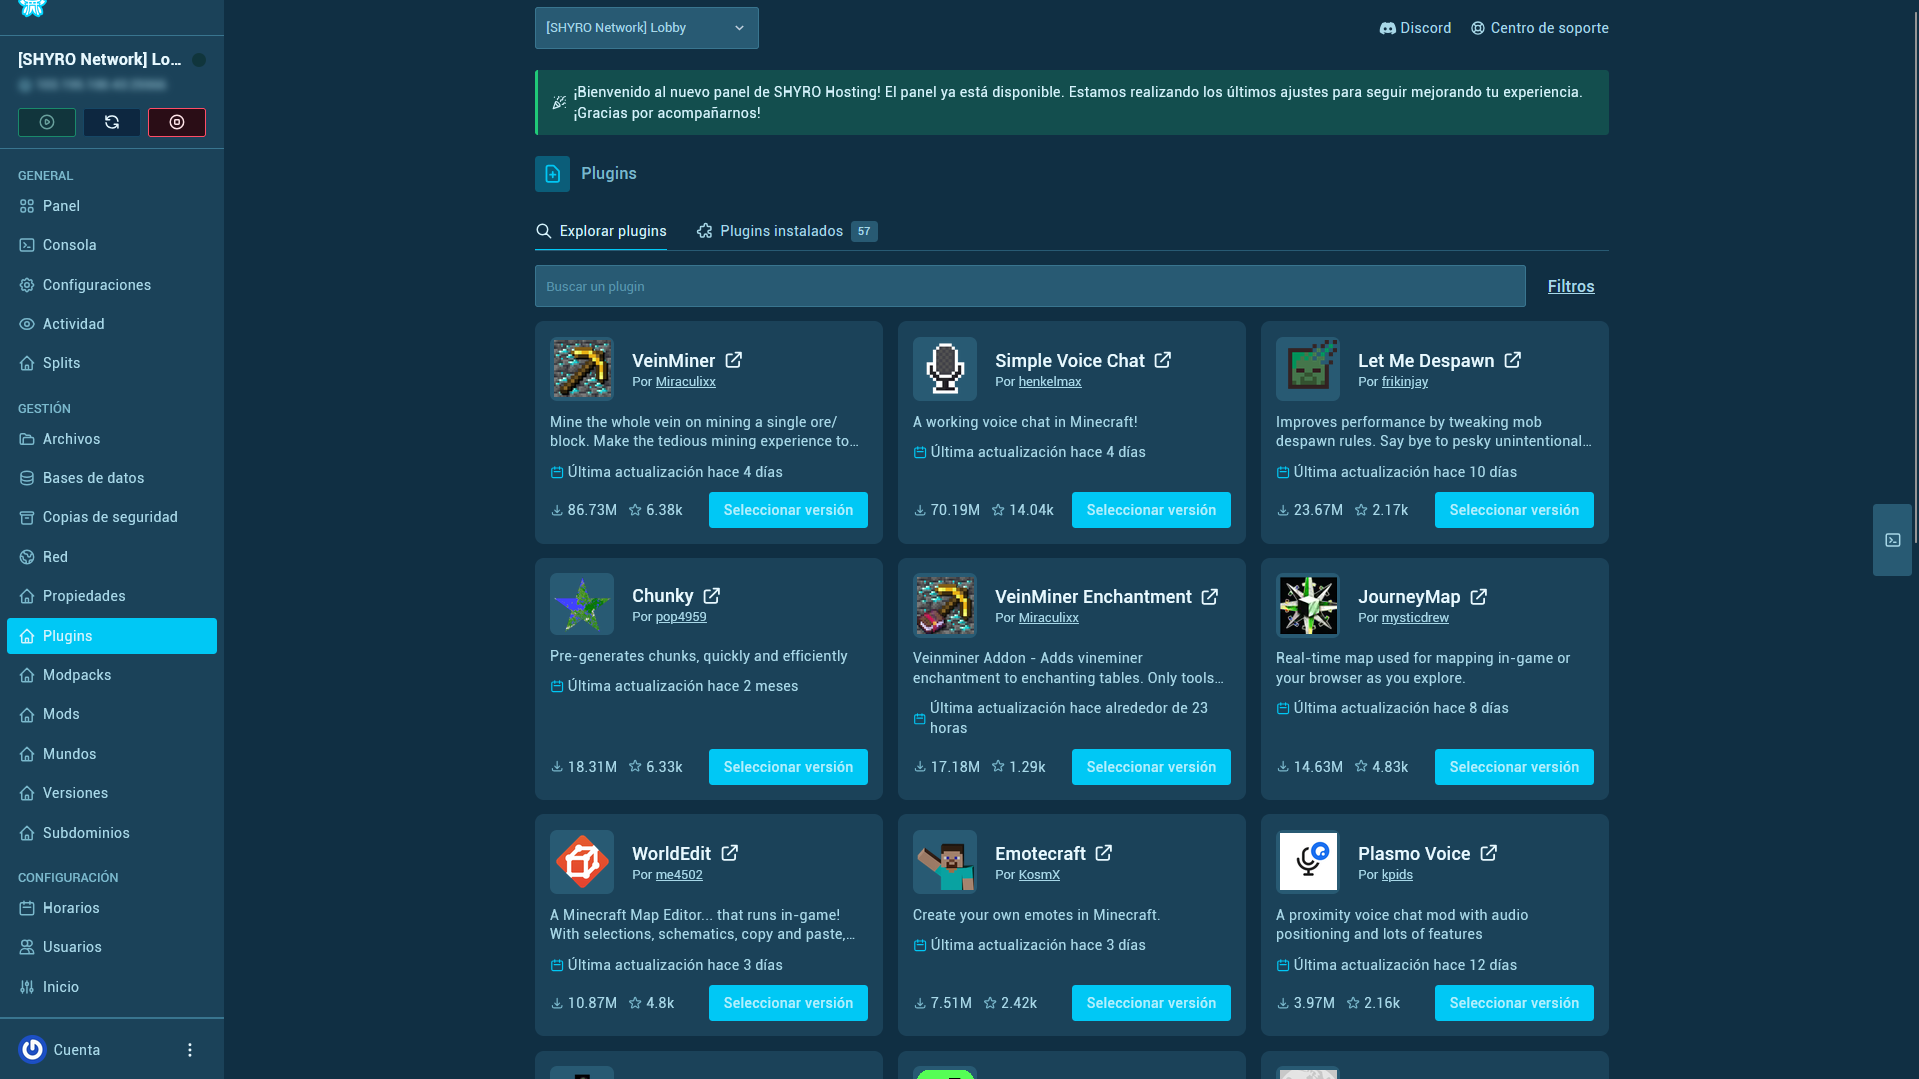The height and width of the screenshot is (1079, 1919).
Task: Open Panel in the sidebar
Action: [x=112, y=206]
